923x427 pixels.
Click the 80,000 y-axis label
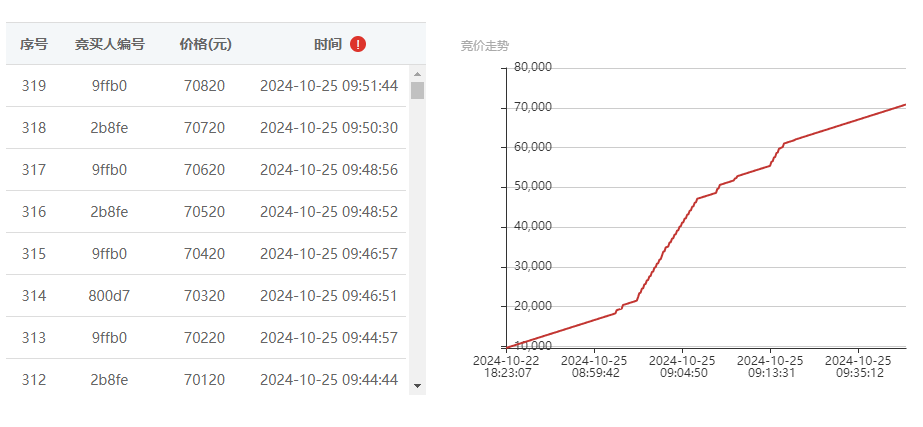click(x=533, y=67)
